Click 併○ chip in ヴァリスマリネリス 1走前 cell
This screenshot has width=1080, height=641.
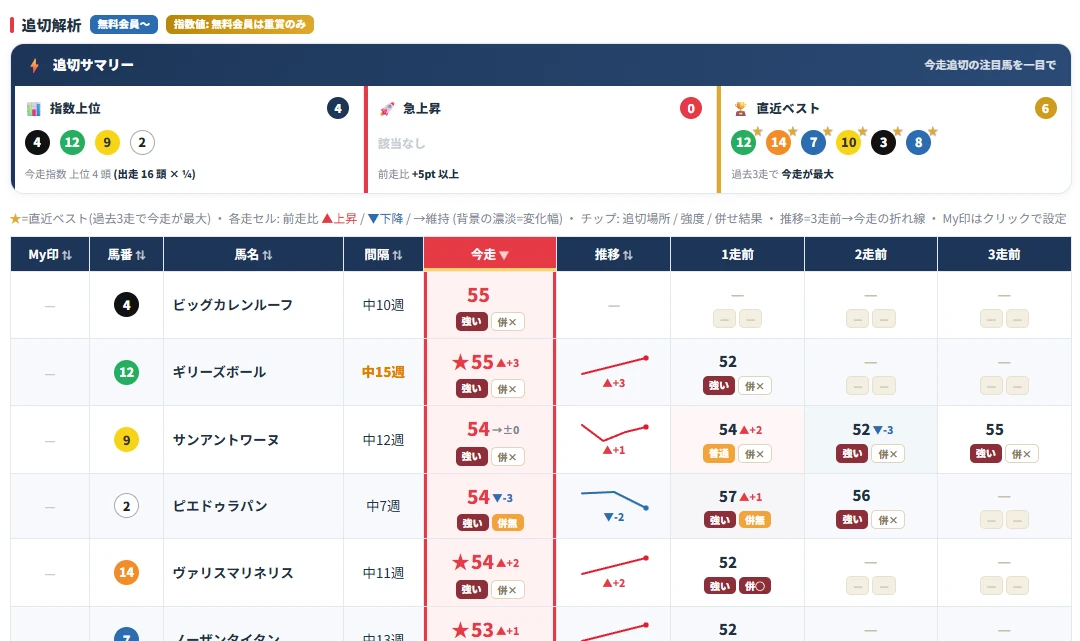pos(755,586)
